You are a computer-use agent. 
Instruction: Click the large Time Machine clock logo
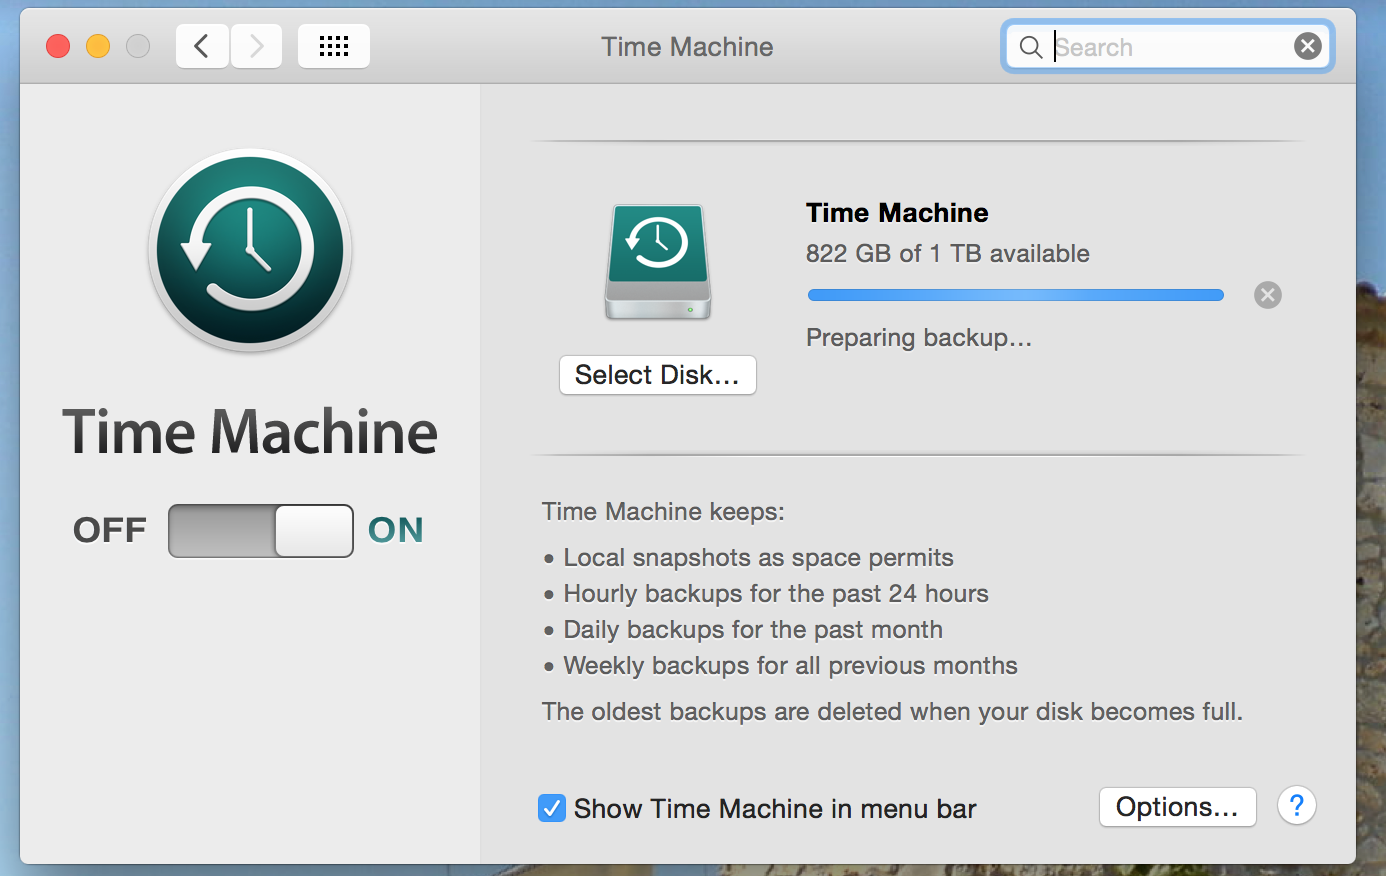pos(250,250)
